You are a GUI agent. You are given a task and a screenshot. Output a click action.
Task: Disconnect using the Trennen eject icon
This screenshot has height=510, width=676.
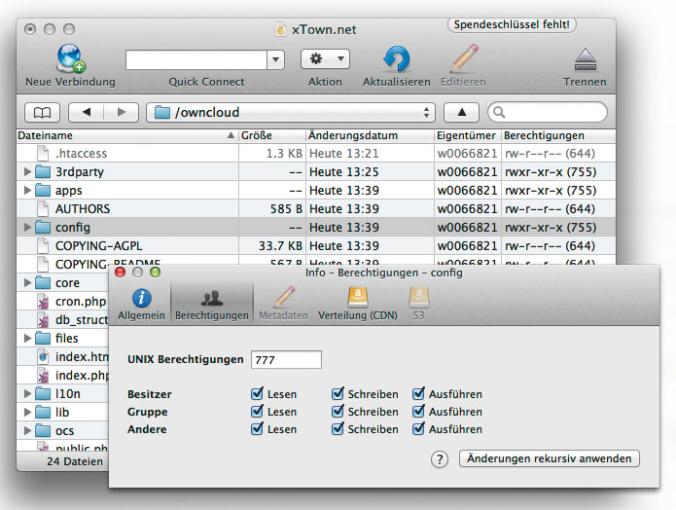tap(585, 59)
